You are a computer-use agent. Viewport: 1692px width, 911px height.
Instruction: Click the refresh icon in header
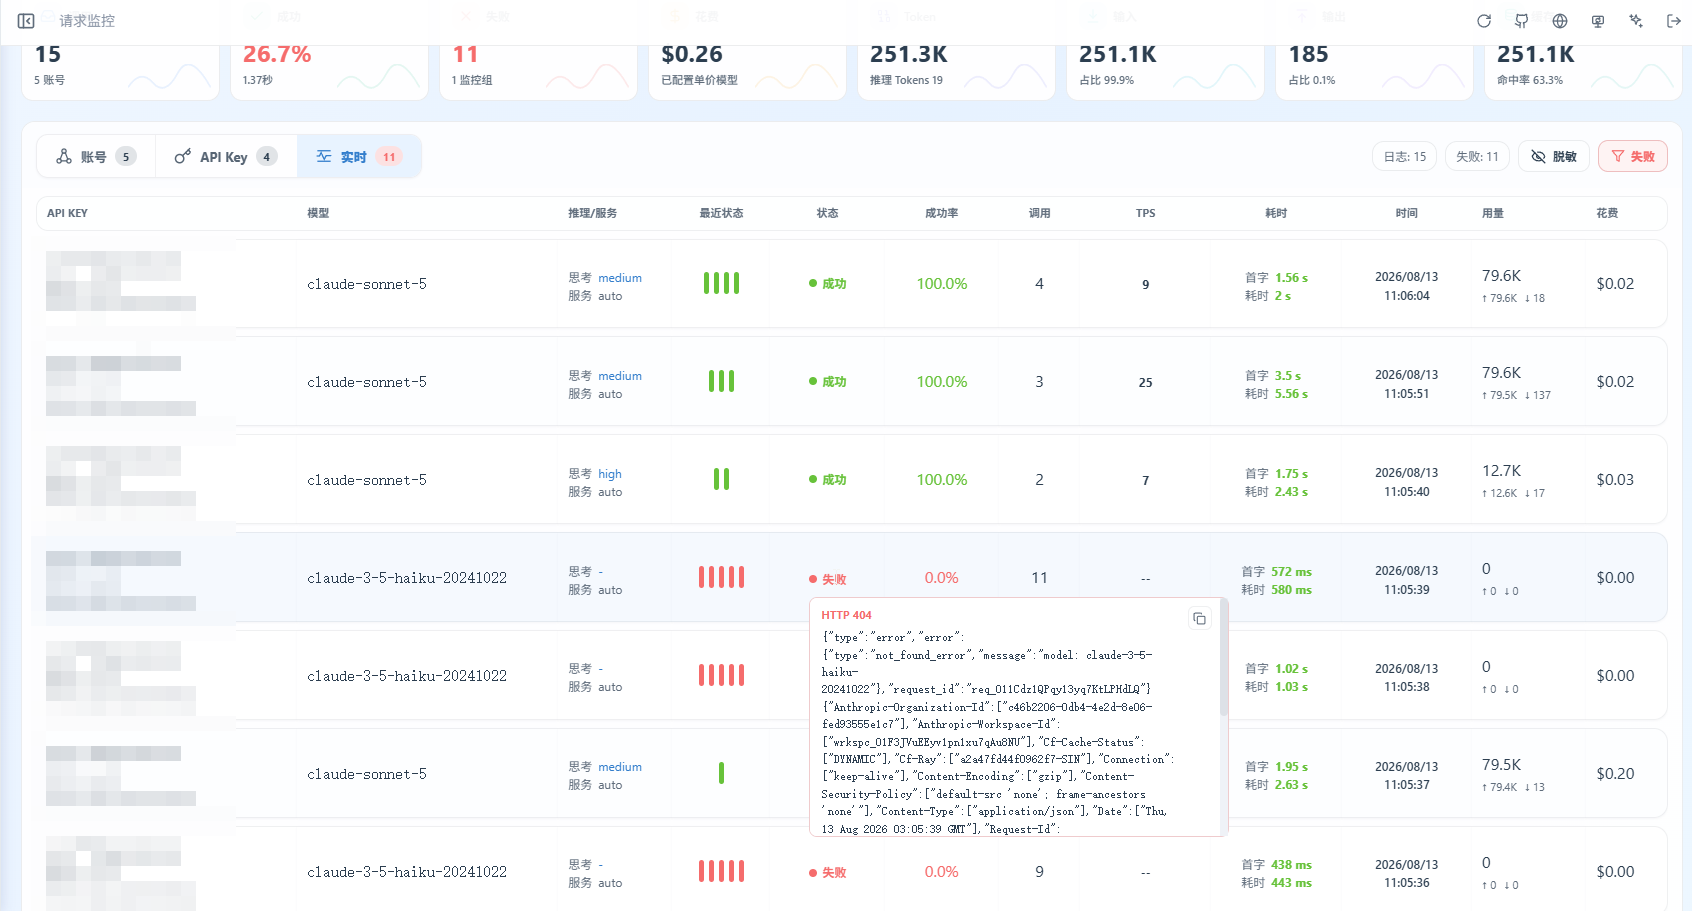(x=1484, y=21)
